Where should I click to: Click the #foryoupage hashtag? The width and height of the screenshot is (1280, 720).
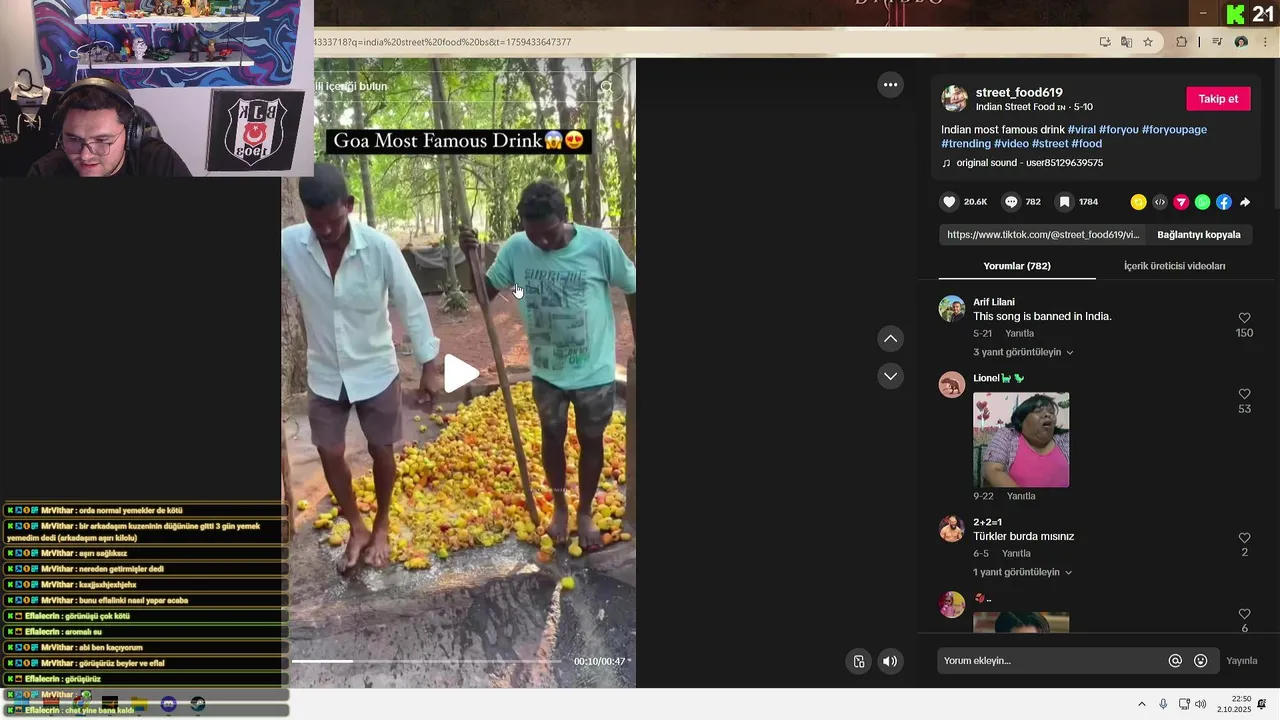tap(1174, 130)
